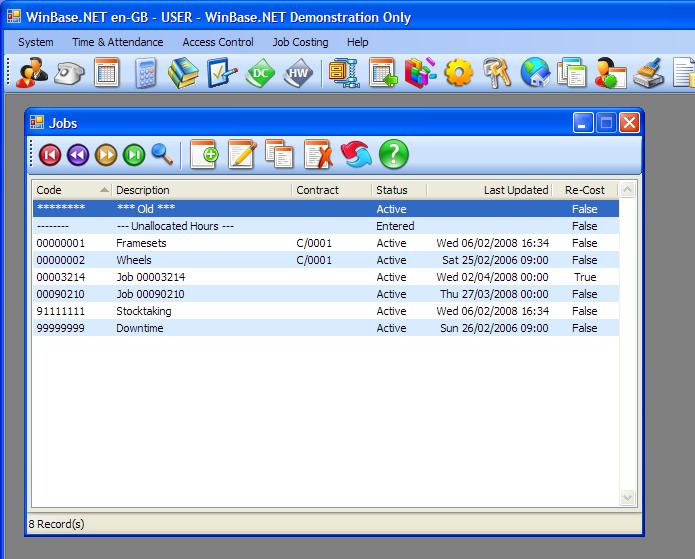Open the calculator icon in main toolbar
The image size is (695, 559).
tap(145, 73)
